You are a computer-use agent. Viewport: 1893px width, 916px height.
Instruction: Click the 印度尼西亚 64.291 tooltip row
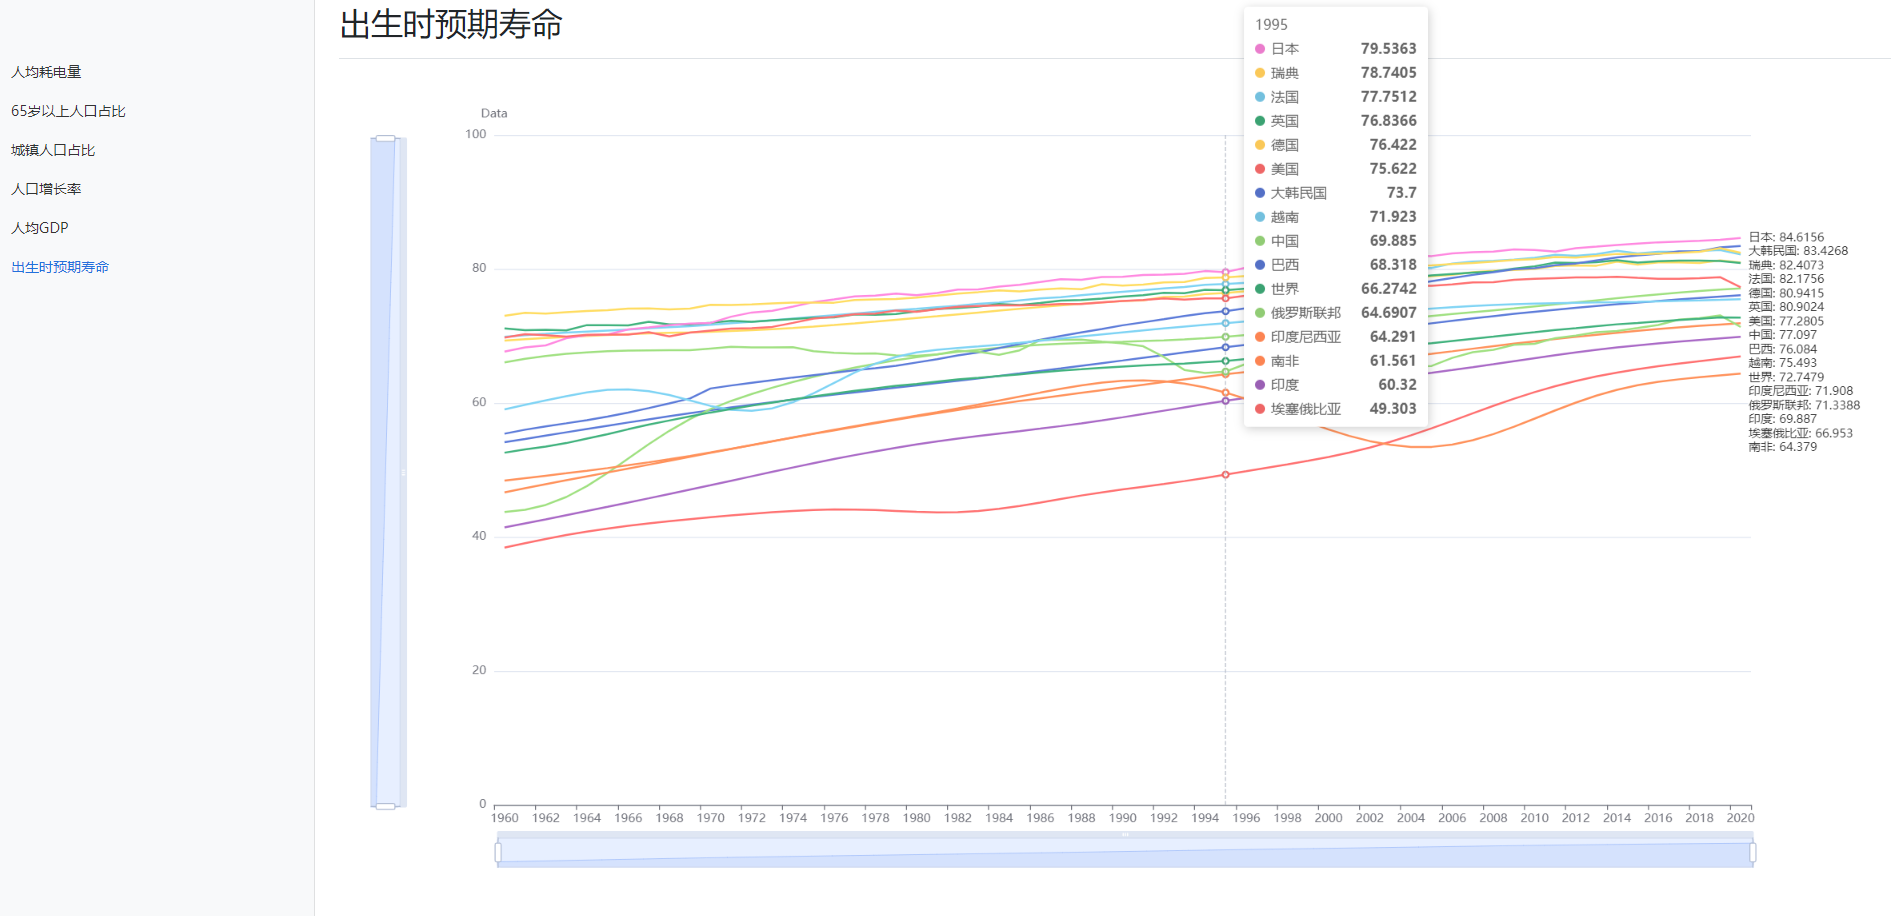[x=1336, y=337]
